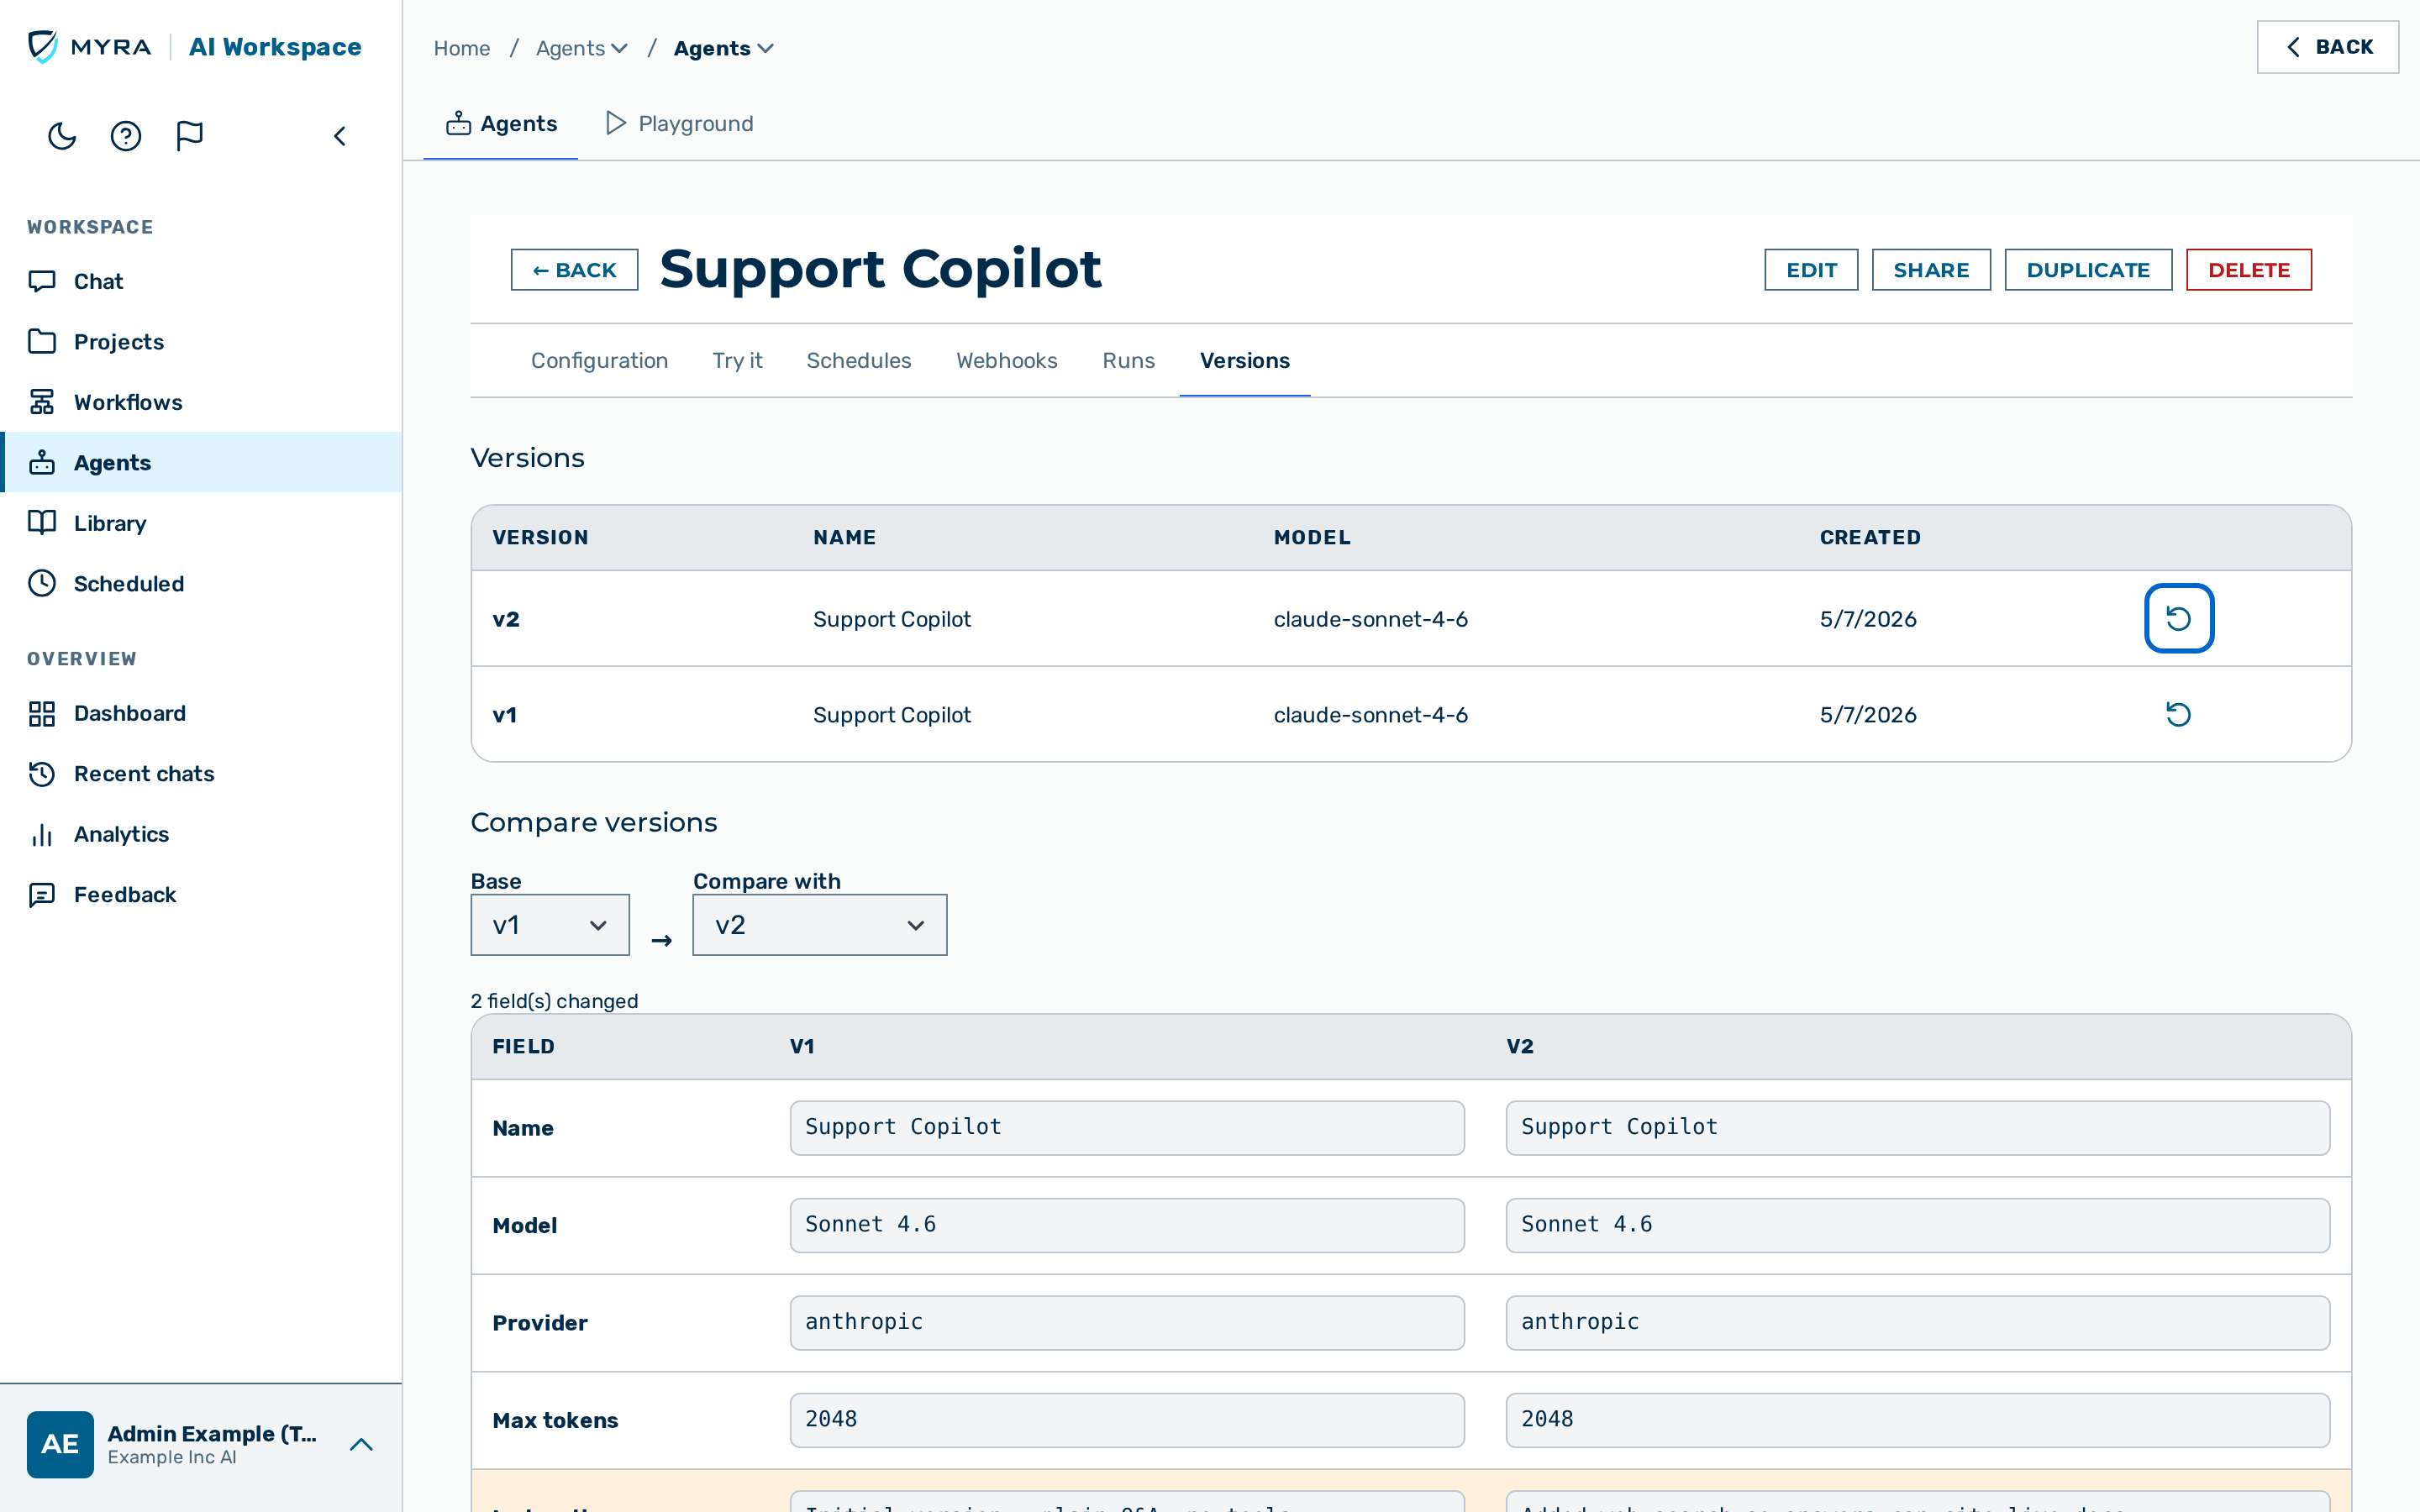The height and width of the screenshot is (1512, 2420).
Task: Click the V2 Max tokens field 2048
Action: 1918,1419
